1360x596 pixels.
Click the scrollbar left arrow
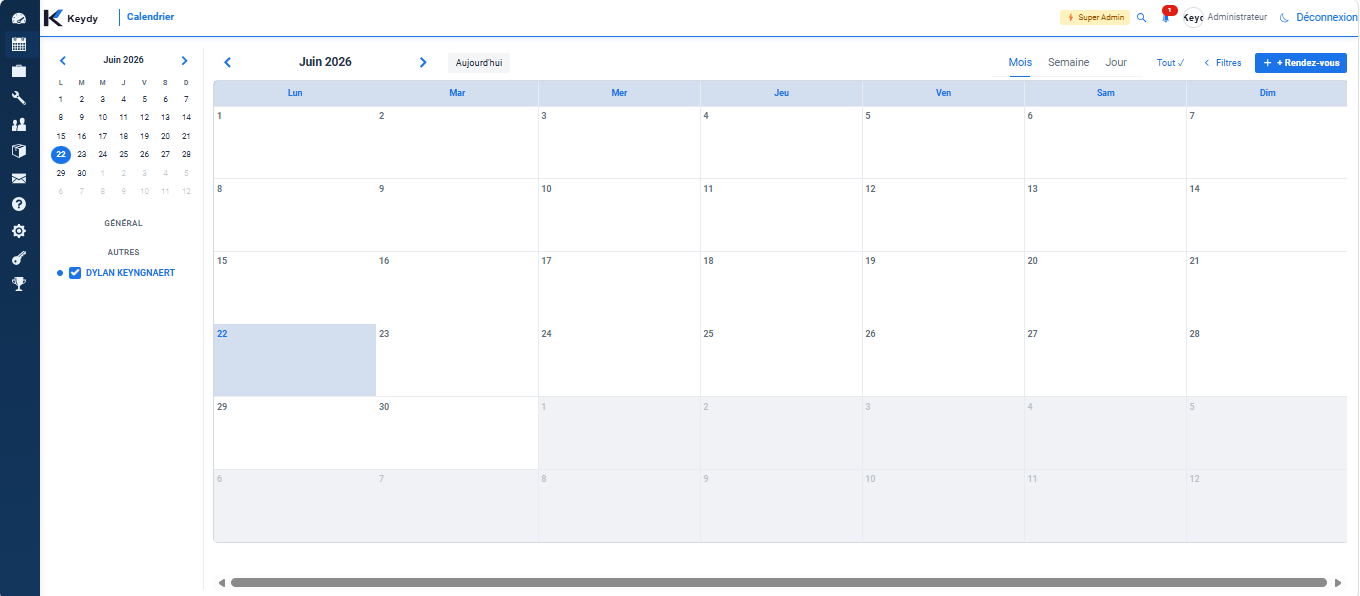pos(221,582)
